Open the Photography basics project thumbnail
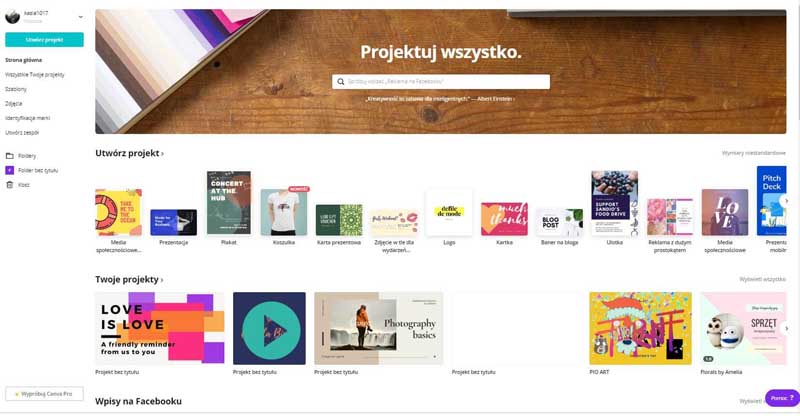The image size is (800, 416). coord(379,328)
